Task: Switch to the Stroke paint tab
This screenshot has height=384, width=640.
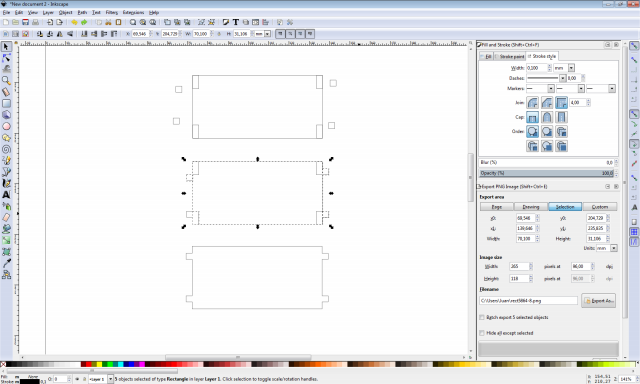Action: pyautogui.click(x=509, y=56)
